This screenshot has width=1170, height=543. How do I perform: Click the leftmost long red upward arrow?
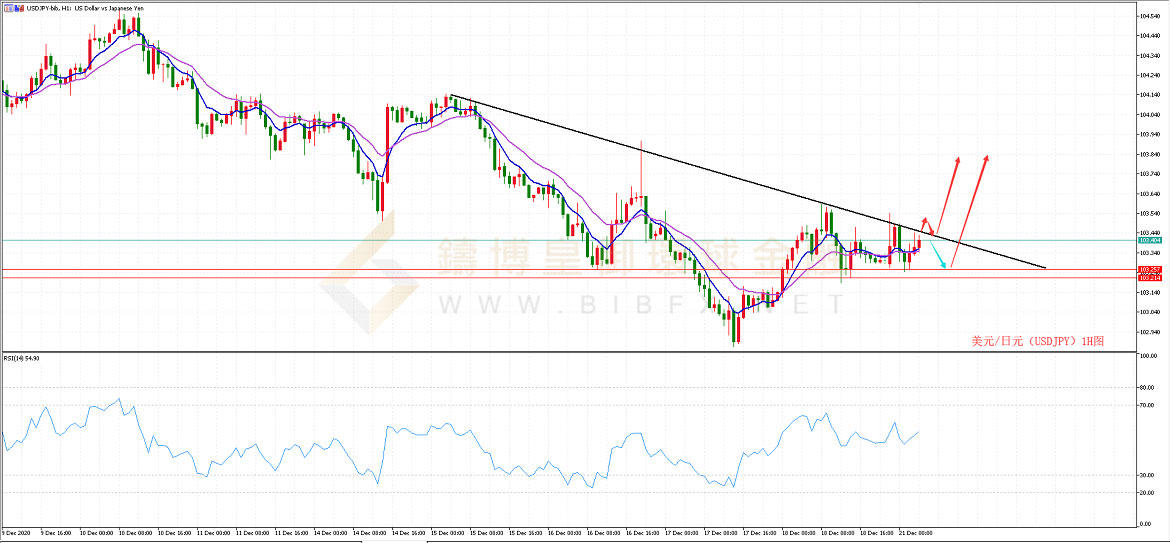pos(948,195)
